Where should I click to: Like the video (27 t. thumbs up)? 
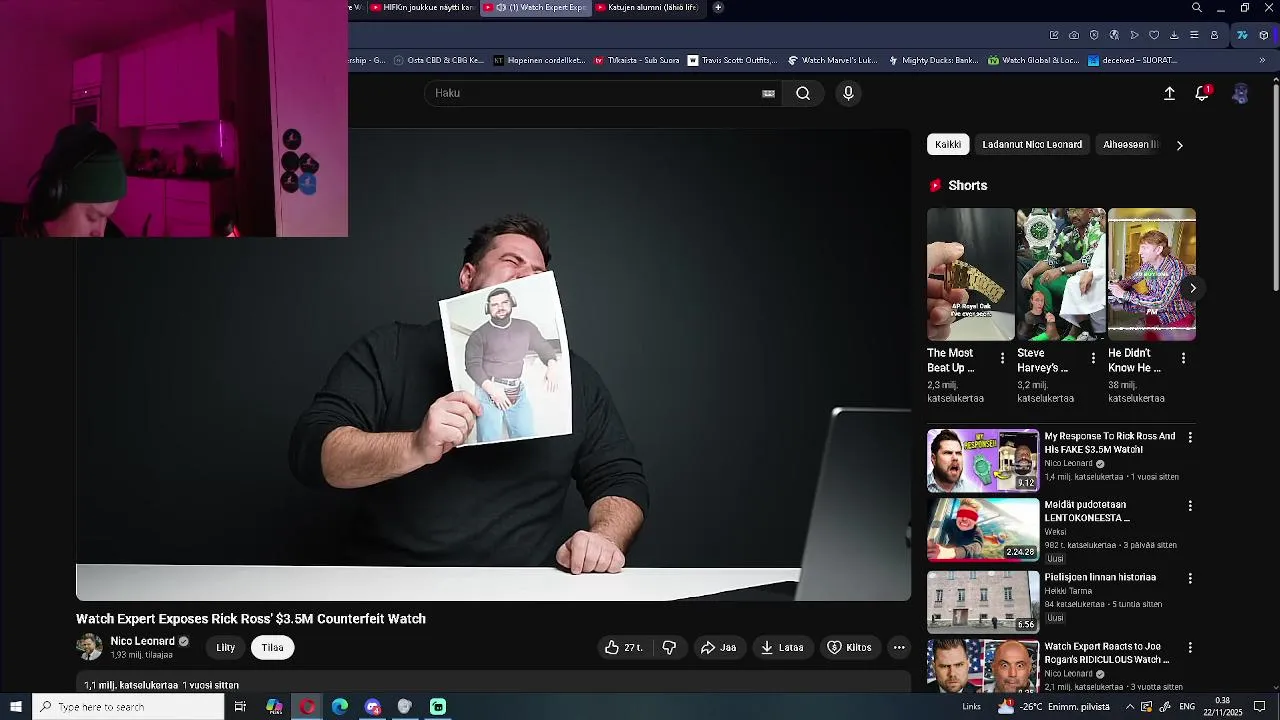623,648
